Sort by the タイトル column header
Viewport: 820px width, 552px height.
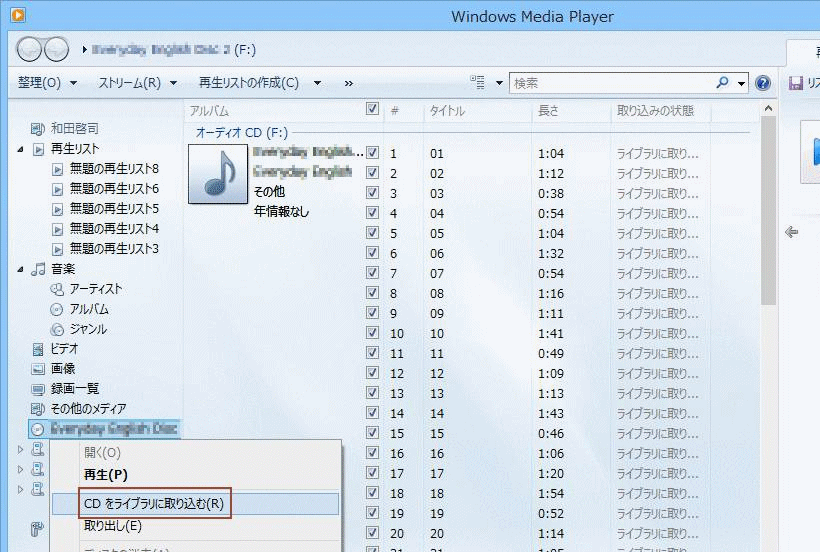click(447, 111)
